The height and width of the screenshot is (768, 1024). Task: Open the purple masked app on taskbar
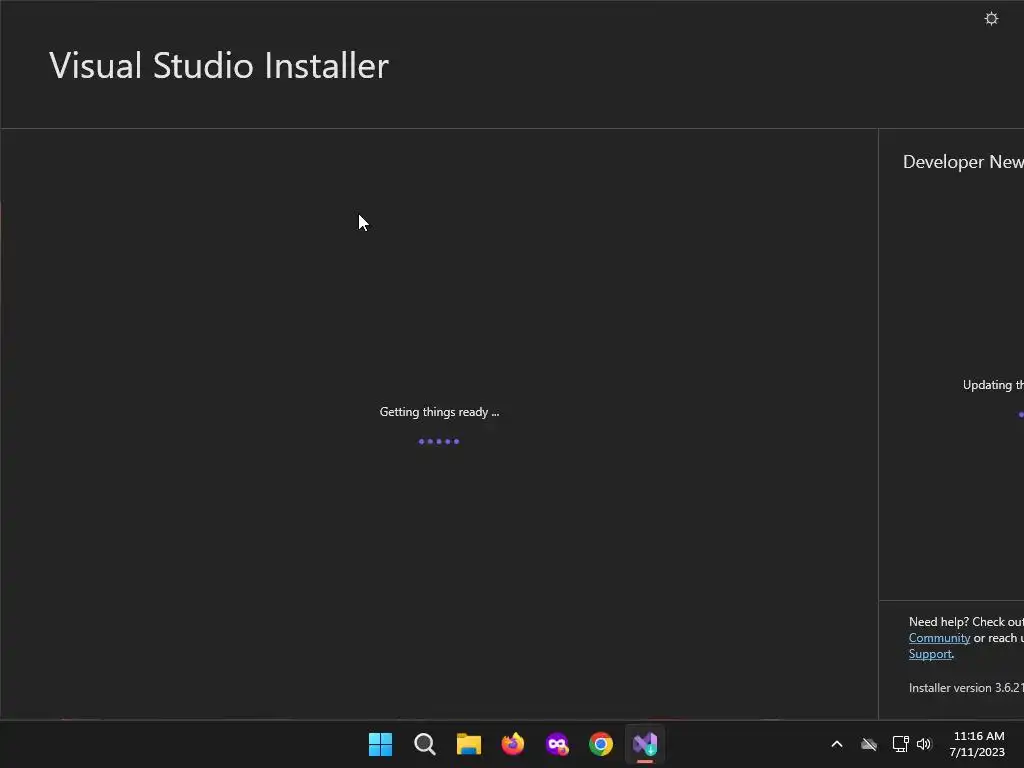tap(557, 744)
